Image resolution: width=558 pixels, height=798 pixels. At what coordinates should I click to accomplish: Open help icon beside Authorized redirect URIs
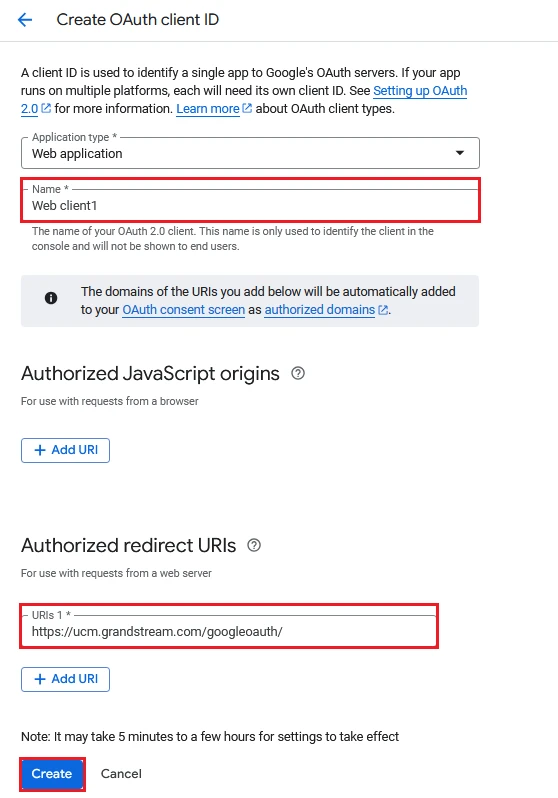point(254,545)
